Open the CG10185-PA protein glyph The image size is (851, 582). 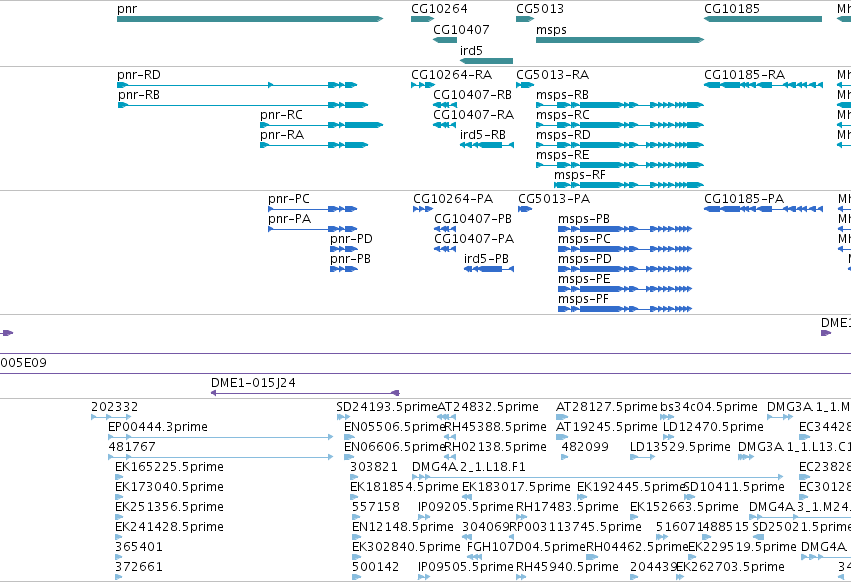pos(763,209)
